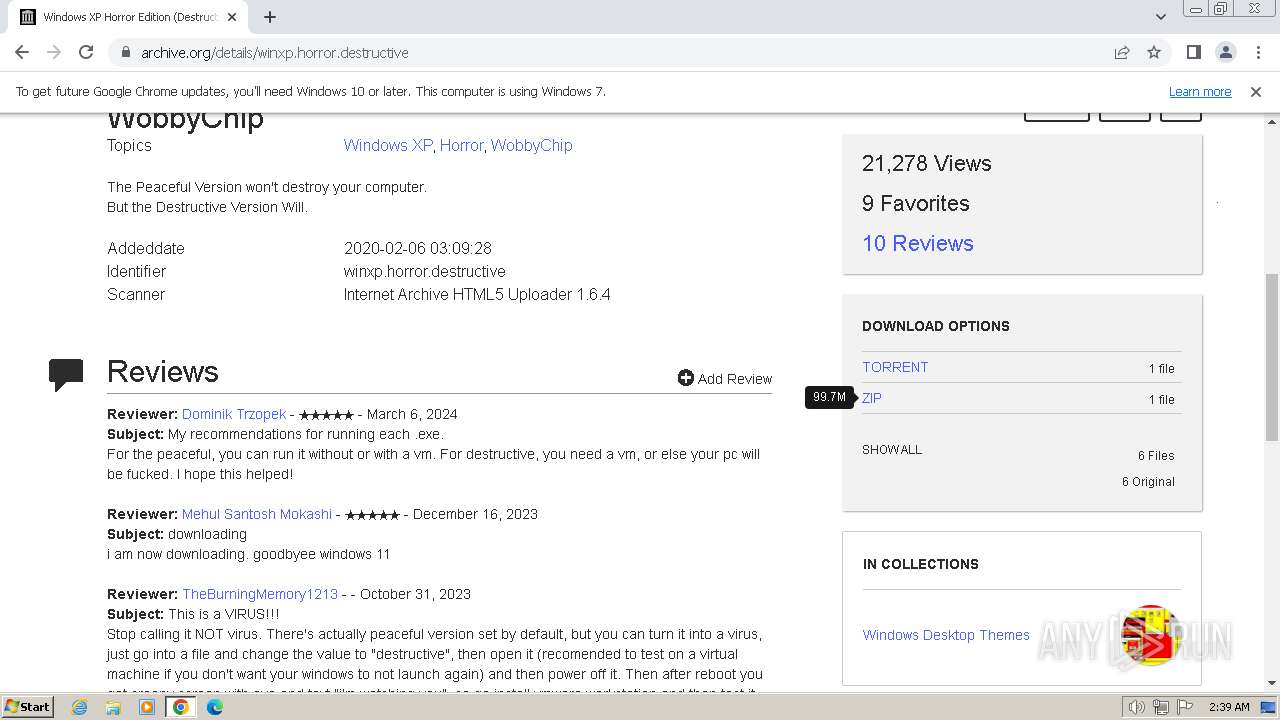1280x720 pixels.
Task: Open reviewer TheBurningMemory1213 profile
Action: (260, 594)
